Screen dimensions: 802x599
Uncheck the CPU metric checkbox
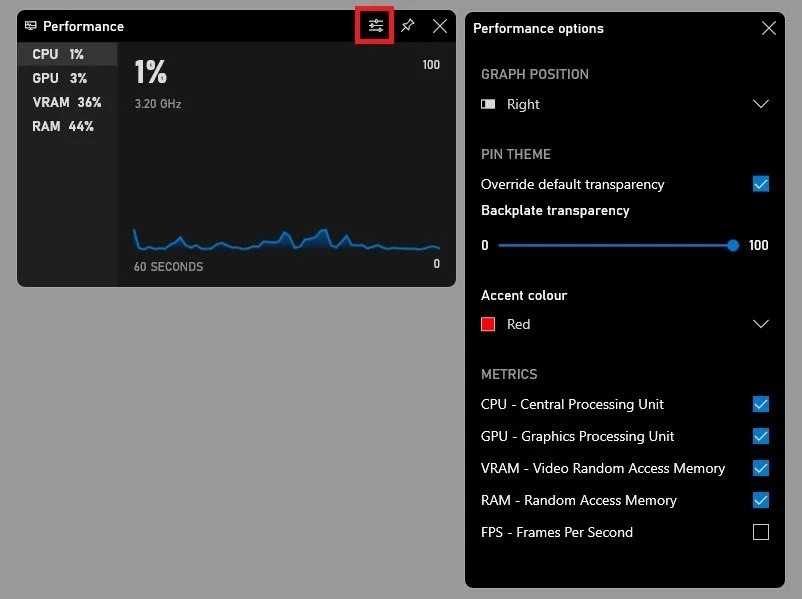pos(760,404)
